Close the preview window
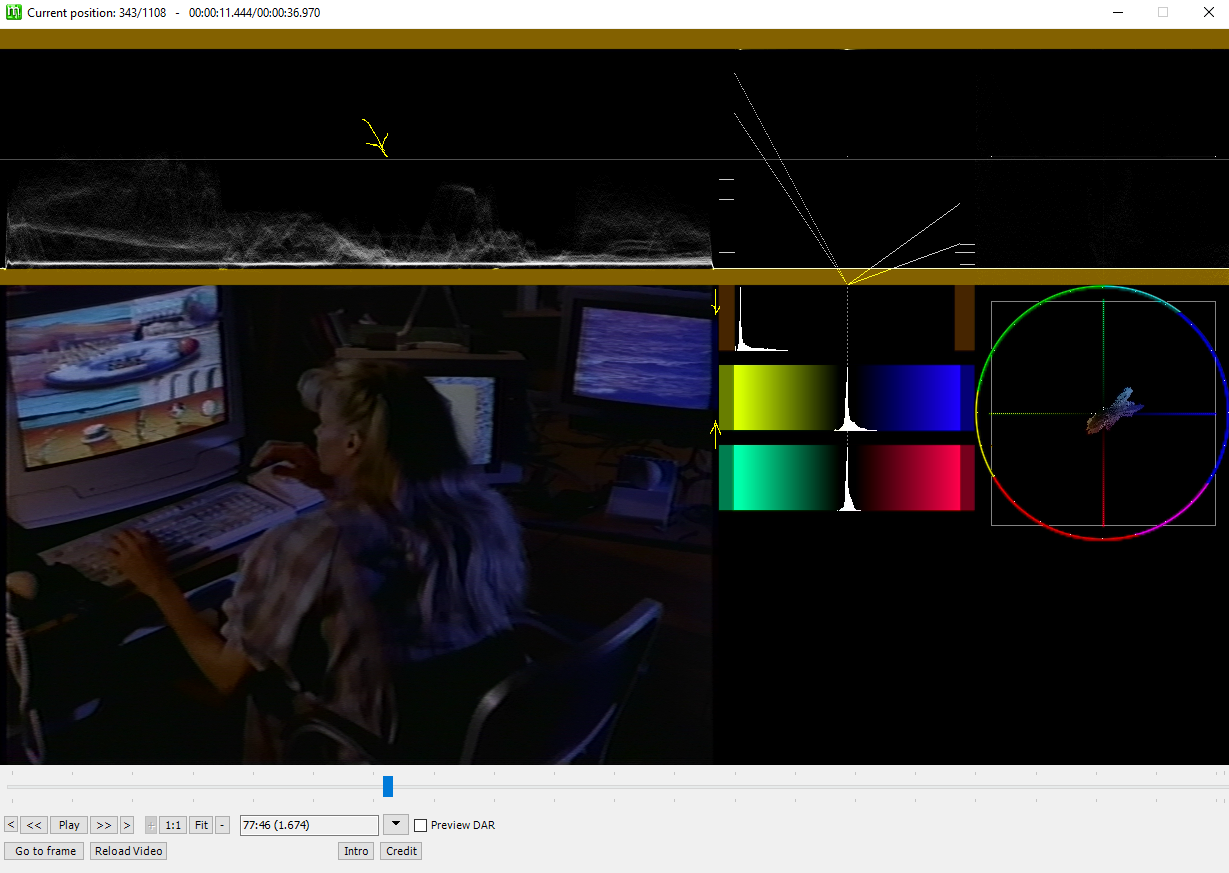This screenshot has height=873, width=1229. (x=1208, y=13)
